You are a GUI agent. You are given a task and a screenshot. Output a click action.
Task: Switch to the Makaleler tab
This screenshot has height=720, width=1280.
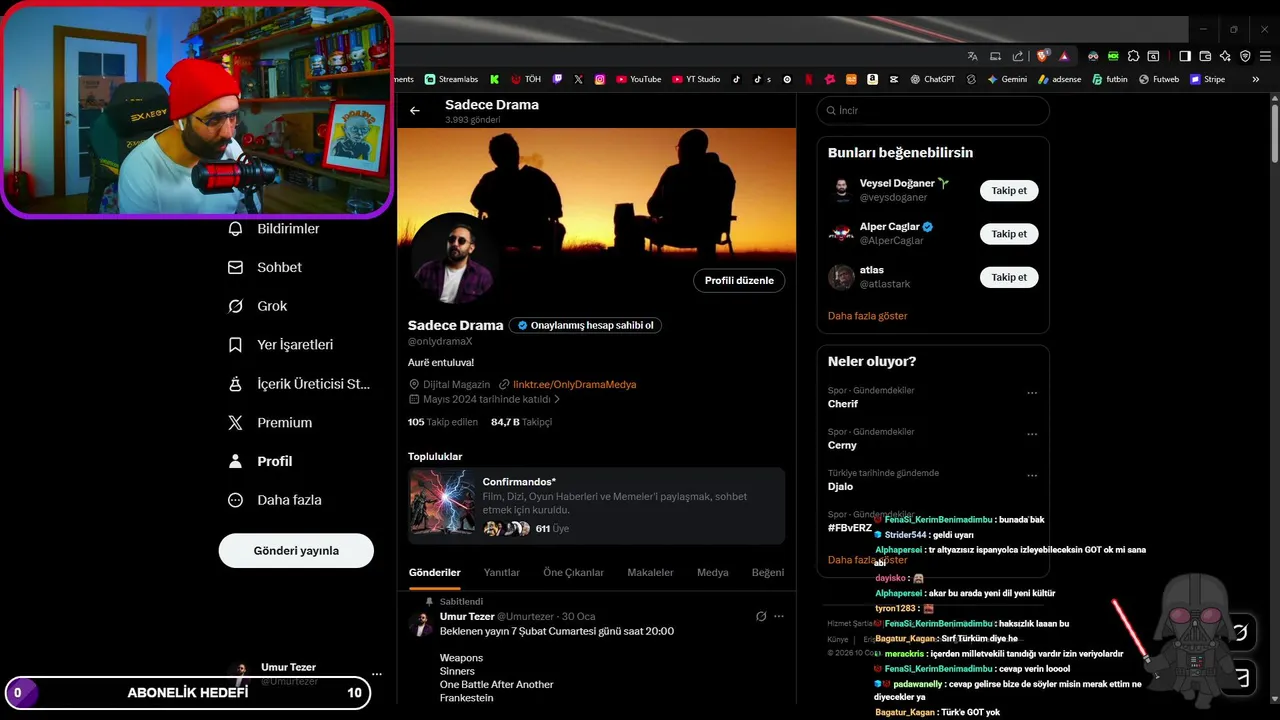coord(650,573)
